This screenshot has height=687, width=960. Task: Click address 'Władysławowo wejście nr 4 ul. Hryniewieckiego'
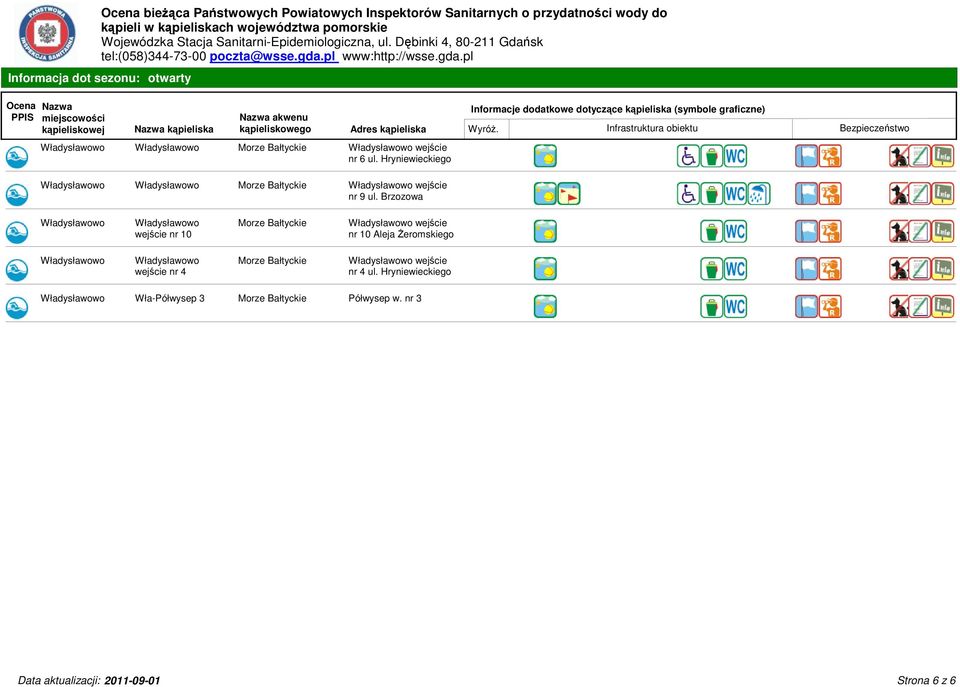(x=400, y=266)
